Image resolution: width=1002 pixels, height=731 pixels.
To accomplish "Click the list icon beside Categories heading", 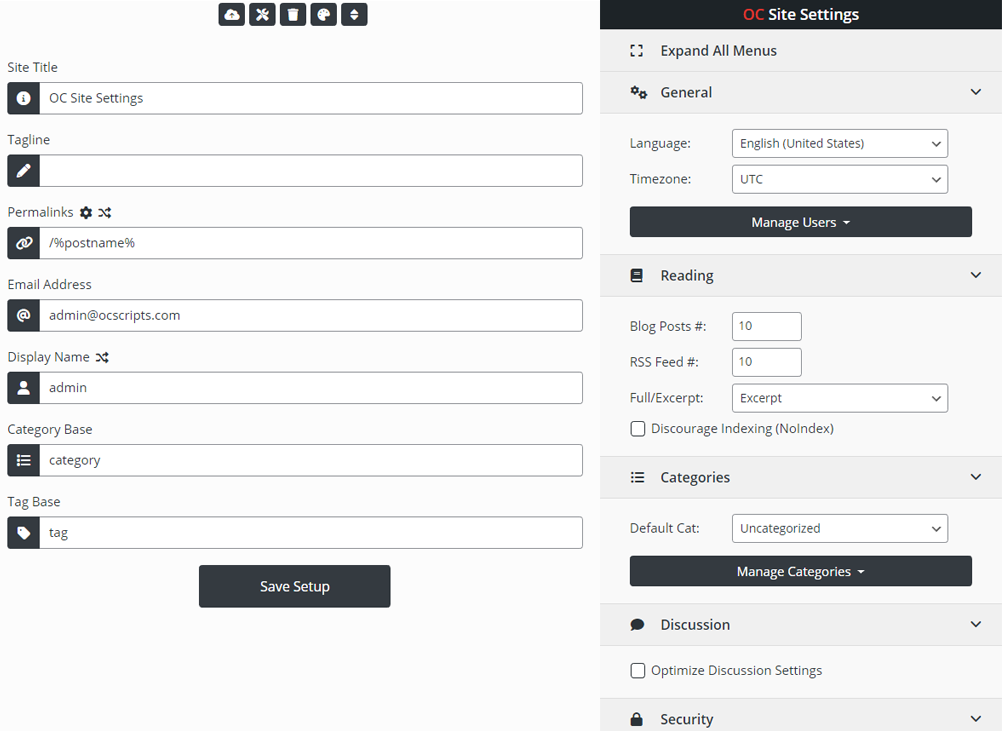I will [637, 477].
